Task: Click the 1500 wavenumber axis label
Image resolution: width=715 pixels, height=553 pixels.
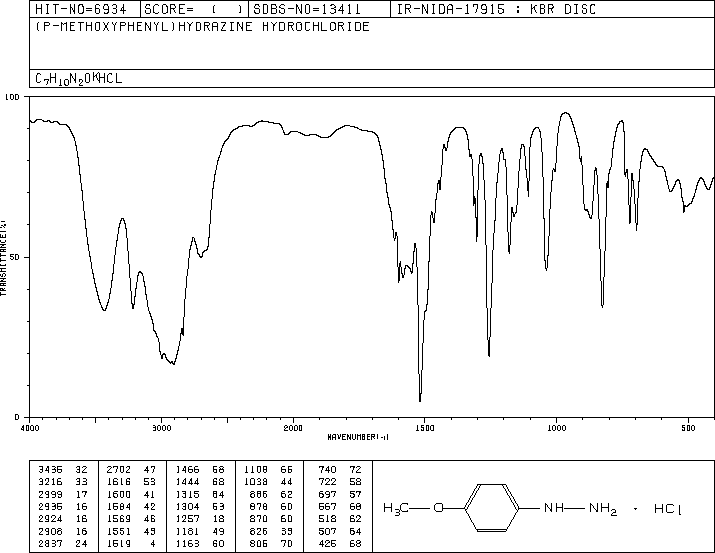Action: pos(425,428)
